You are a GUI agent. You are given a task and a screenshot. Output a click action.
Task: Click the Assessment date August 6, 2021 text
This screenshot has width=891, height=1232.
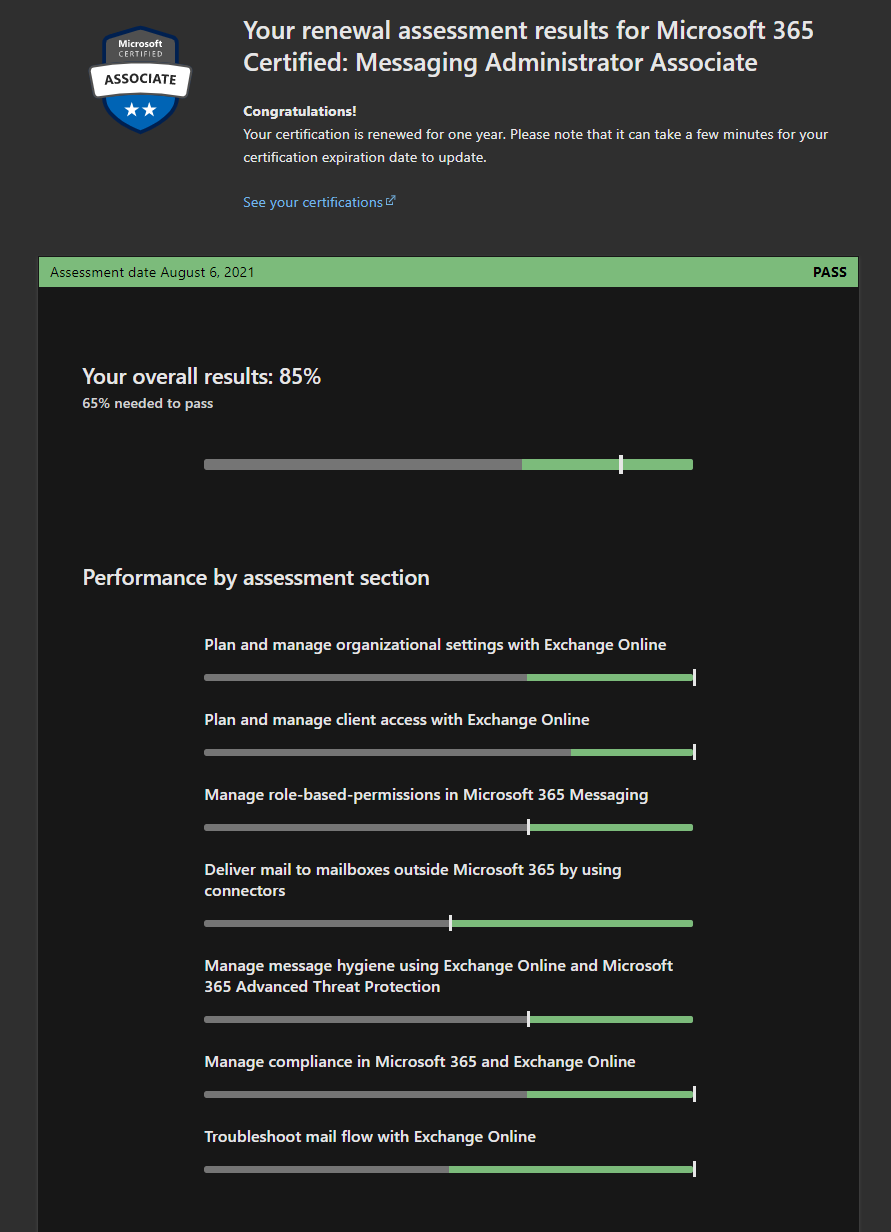152,272
